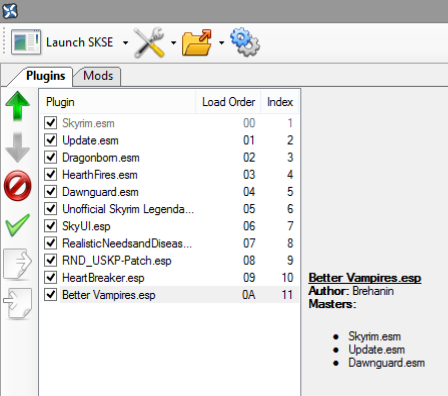Click Dawnguard.esm in the masters list
Image resolution: width=448 pixels, height=396 pixels.
(x=387, y=363)
